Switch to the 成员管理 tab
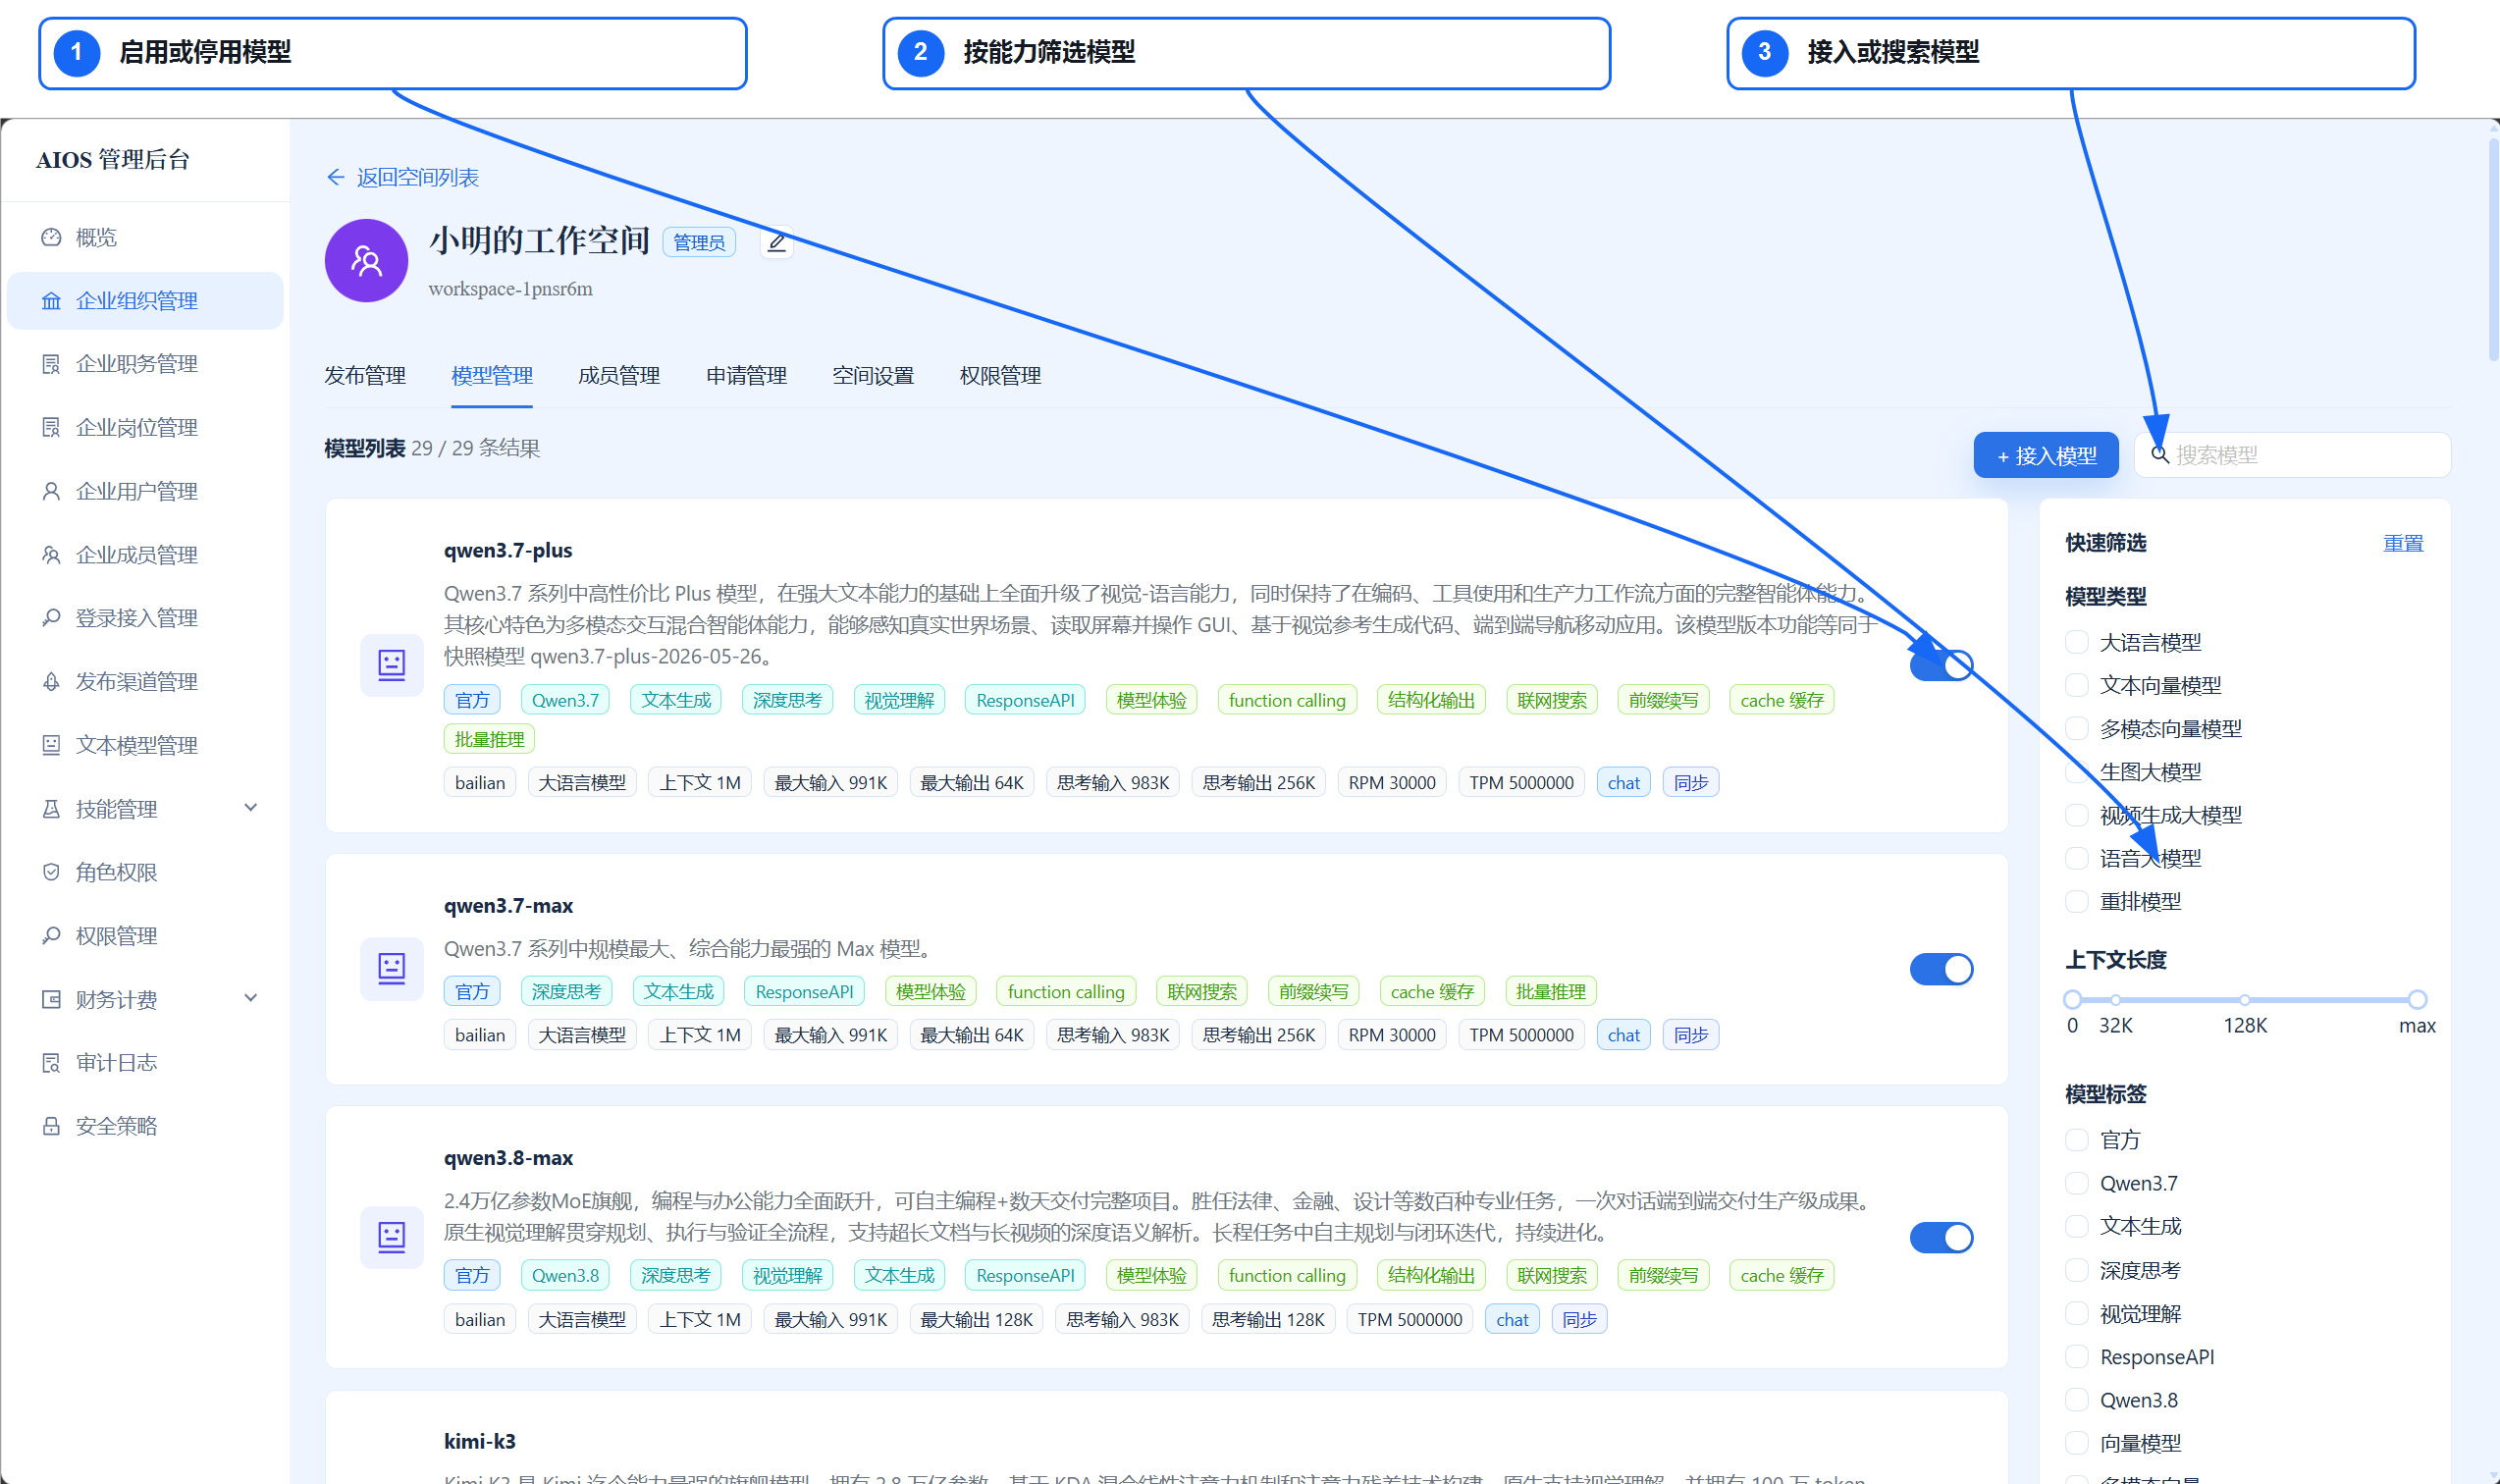 pos(619,376)
